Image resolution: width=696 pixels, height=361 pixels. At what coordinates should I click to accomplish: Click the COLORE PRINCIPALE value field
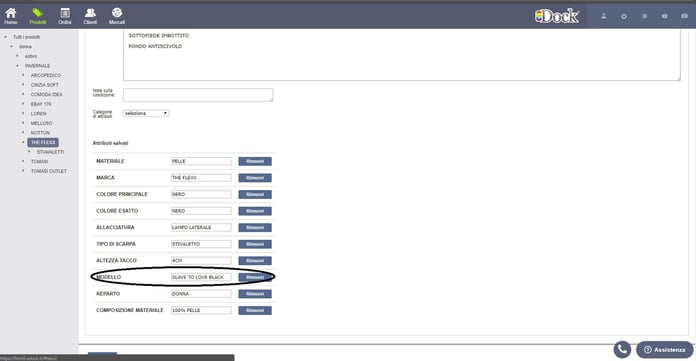pyautogui.click(x=201, y=194)
